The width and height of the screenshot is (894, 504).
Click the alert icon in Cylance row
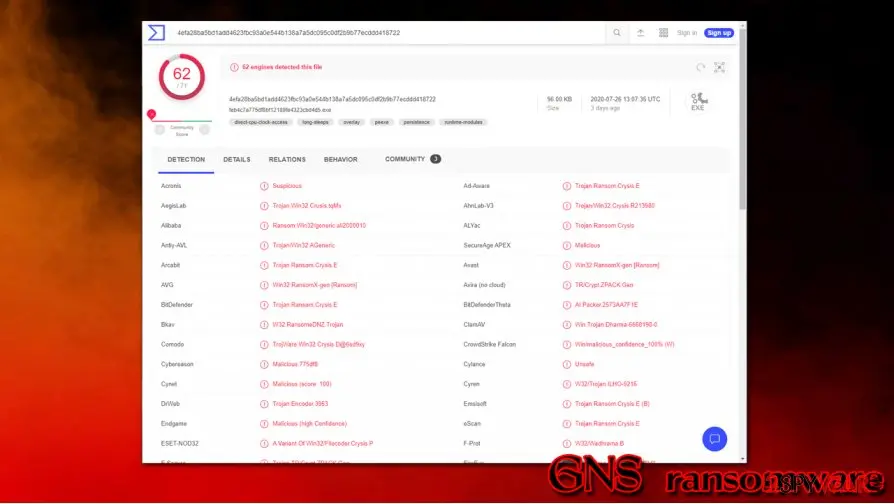tap(567, 364)
